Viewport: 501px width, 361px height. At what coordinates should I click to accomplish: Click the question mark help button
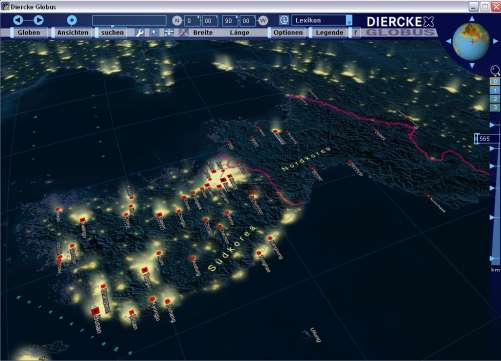[356, 33]
